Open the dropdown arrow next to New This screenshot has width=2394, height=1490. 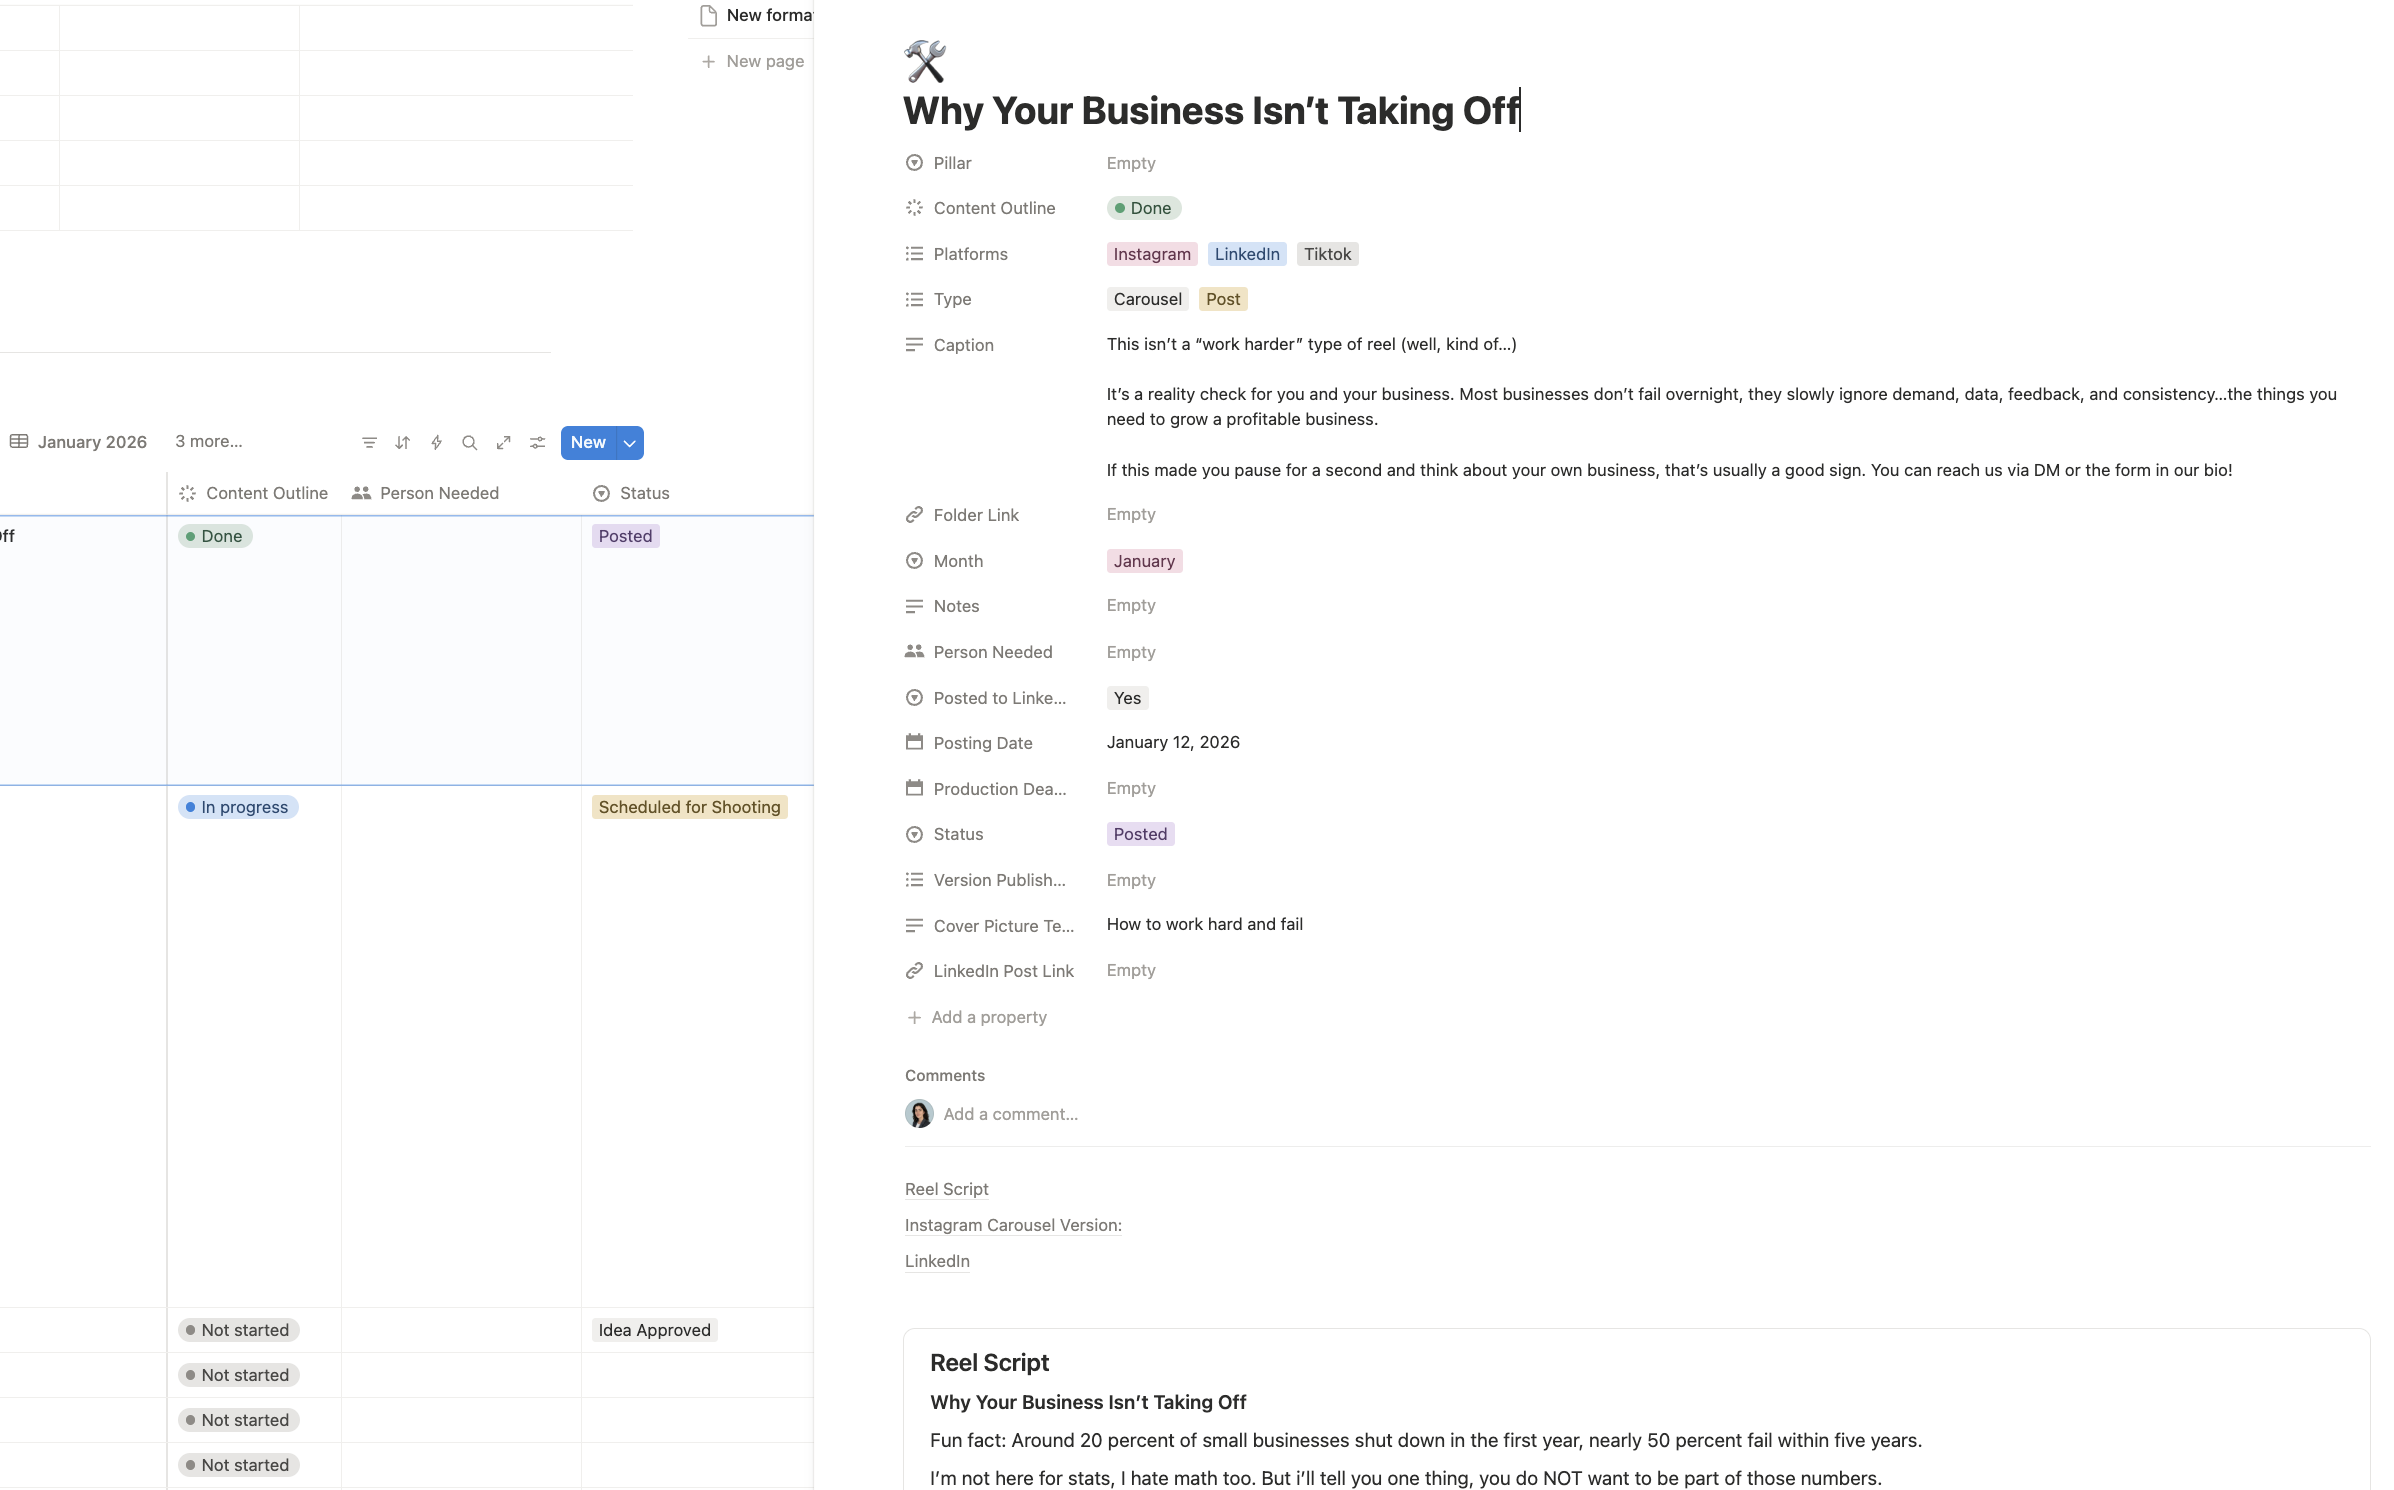[x=630, y=443]
